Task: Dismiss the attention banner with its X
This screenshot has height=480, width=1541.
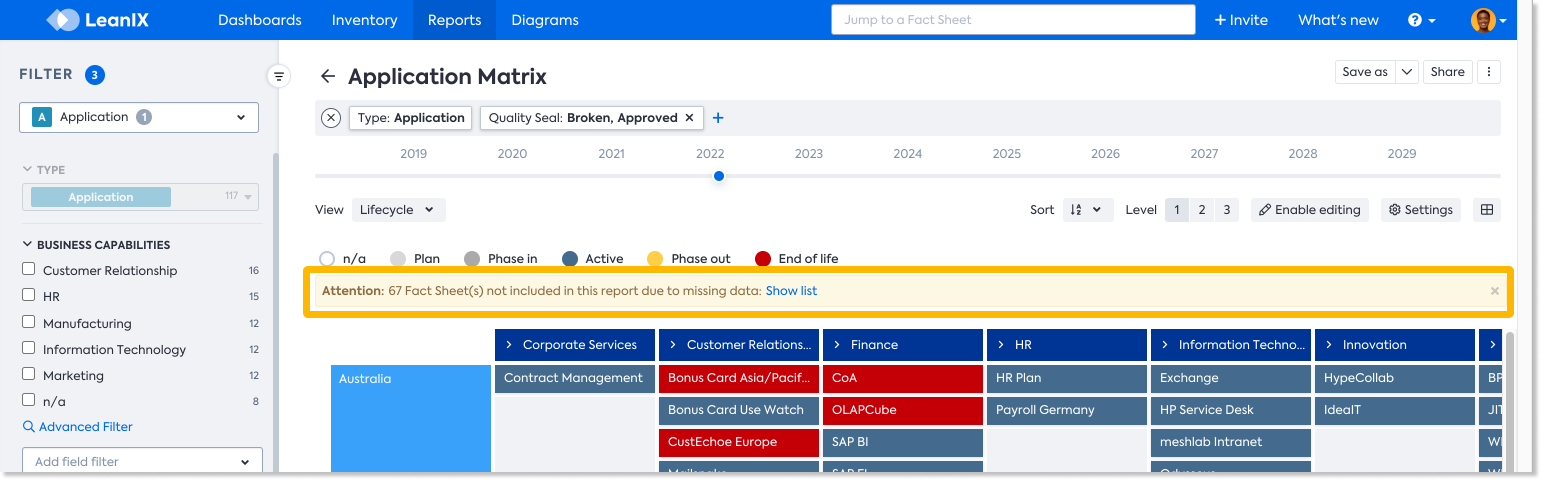Action: (1495, 291)
